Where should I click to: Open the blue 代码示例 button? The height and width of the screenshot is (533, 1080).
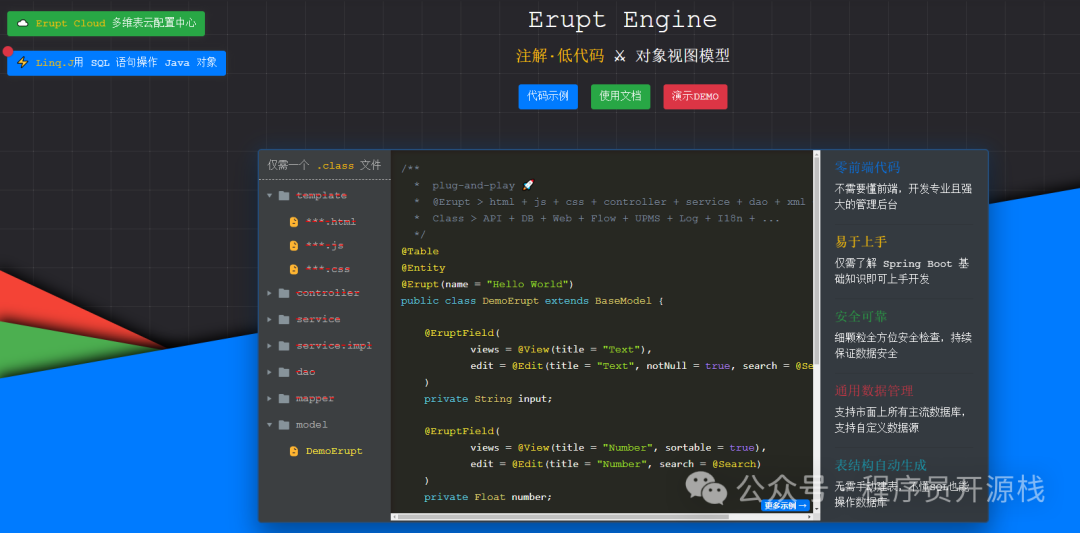[x=548, y=97]
